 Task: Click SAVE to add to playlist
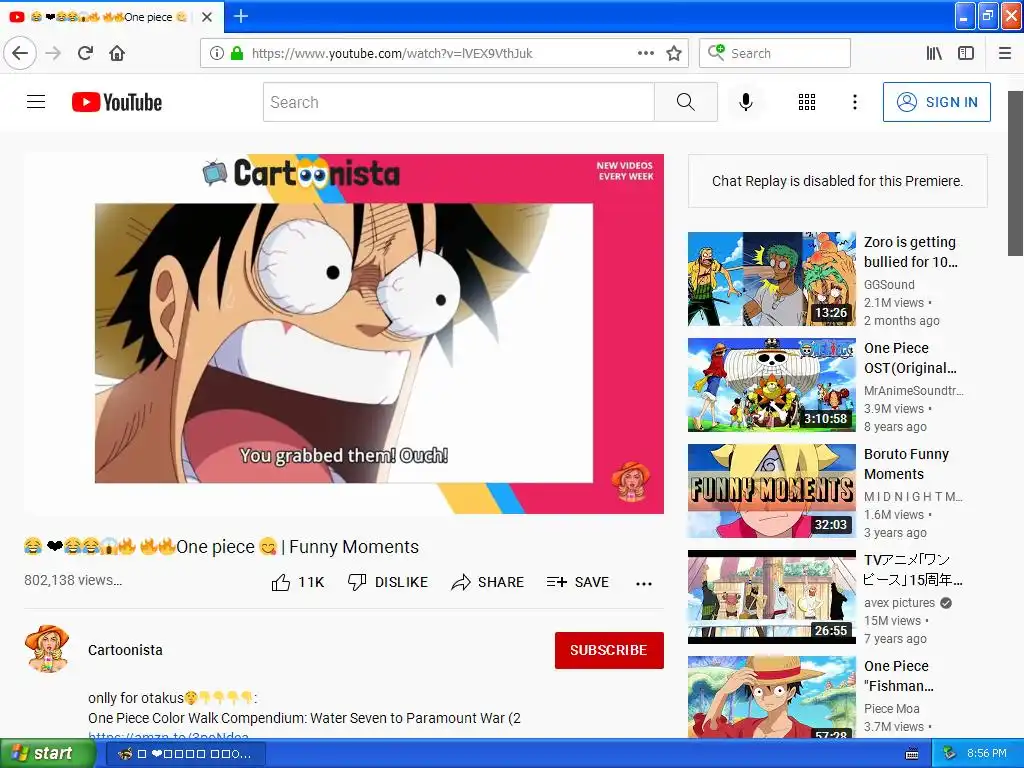click(577, 582)
